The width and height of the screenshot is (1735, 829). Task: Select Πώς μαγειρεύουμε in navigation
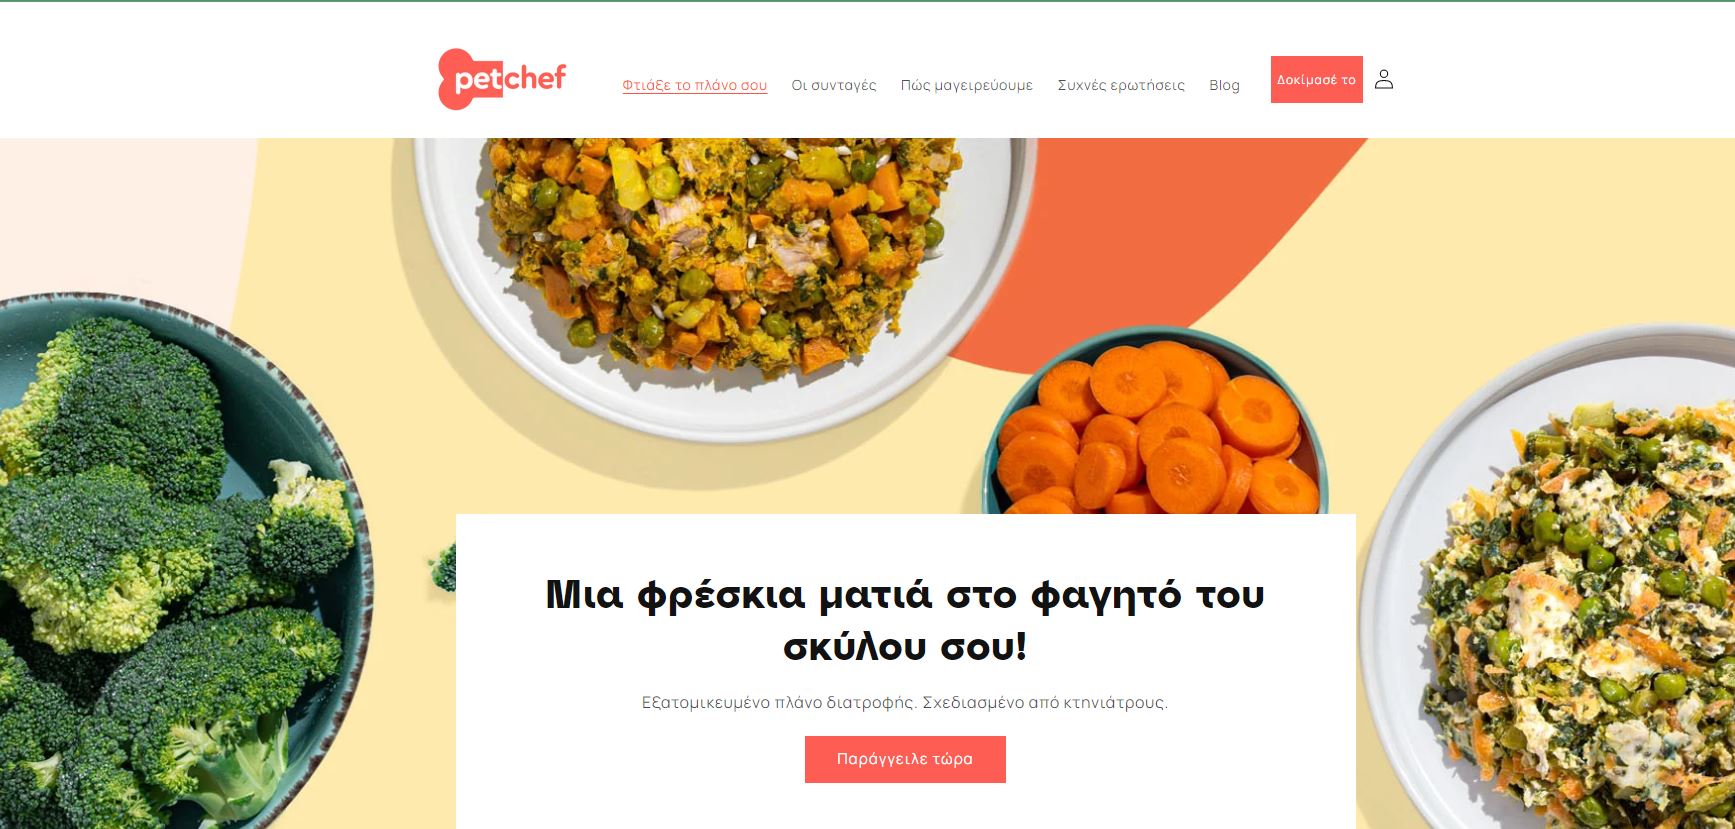[x=967, y=85]
